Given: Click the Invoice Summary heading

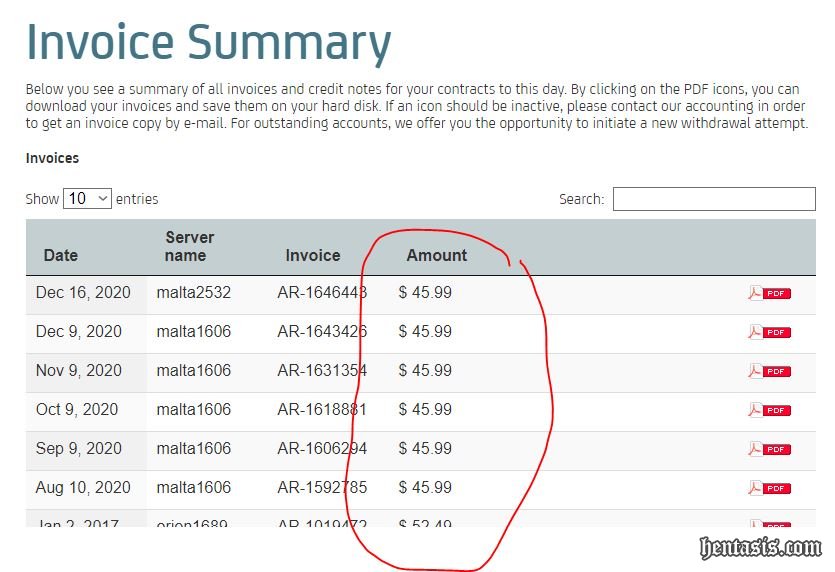Looking at the screenshot, I should [208, 43].
